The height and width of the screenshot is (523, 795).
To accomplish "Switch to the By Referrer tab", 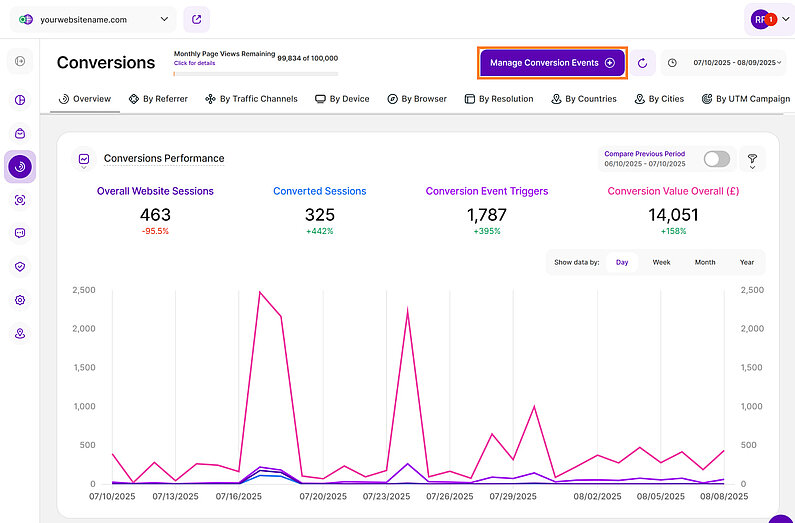I will [159, 99].
